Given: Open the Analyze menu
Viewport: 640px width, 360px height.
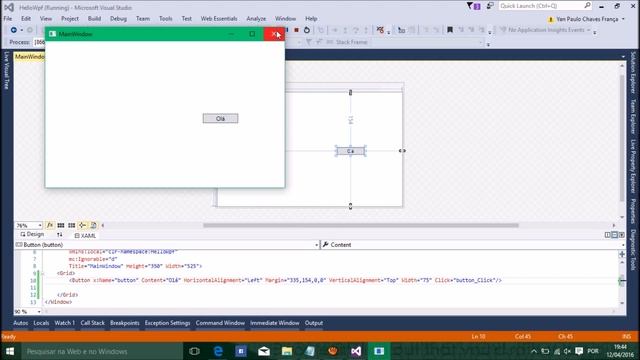Looking at the screenshot, I should 256,19.
